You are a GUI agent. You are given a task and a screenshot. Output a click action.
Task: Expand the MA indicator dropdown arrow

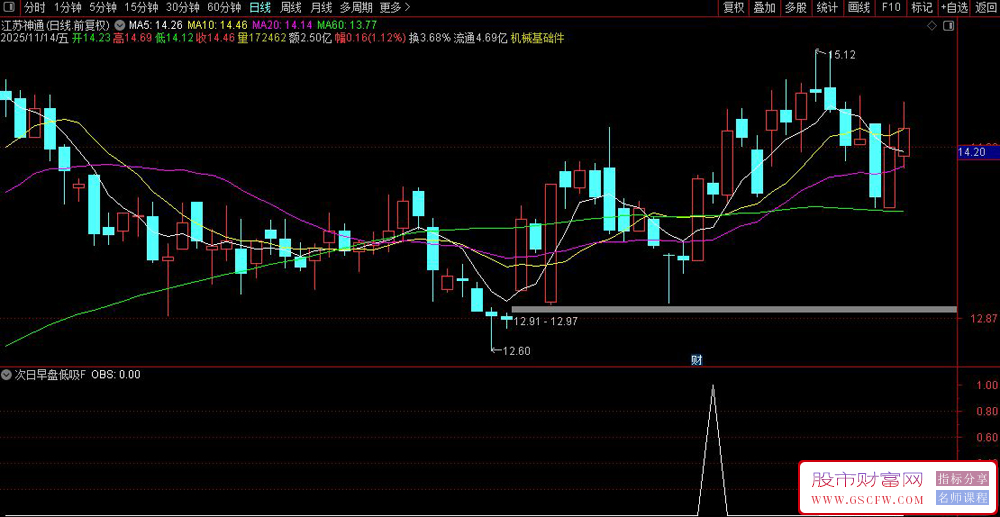[x=121, y=24]
